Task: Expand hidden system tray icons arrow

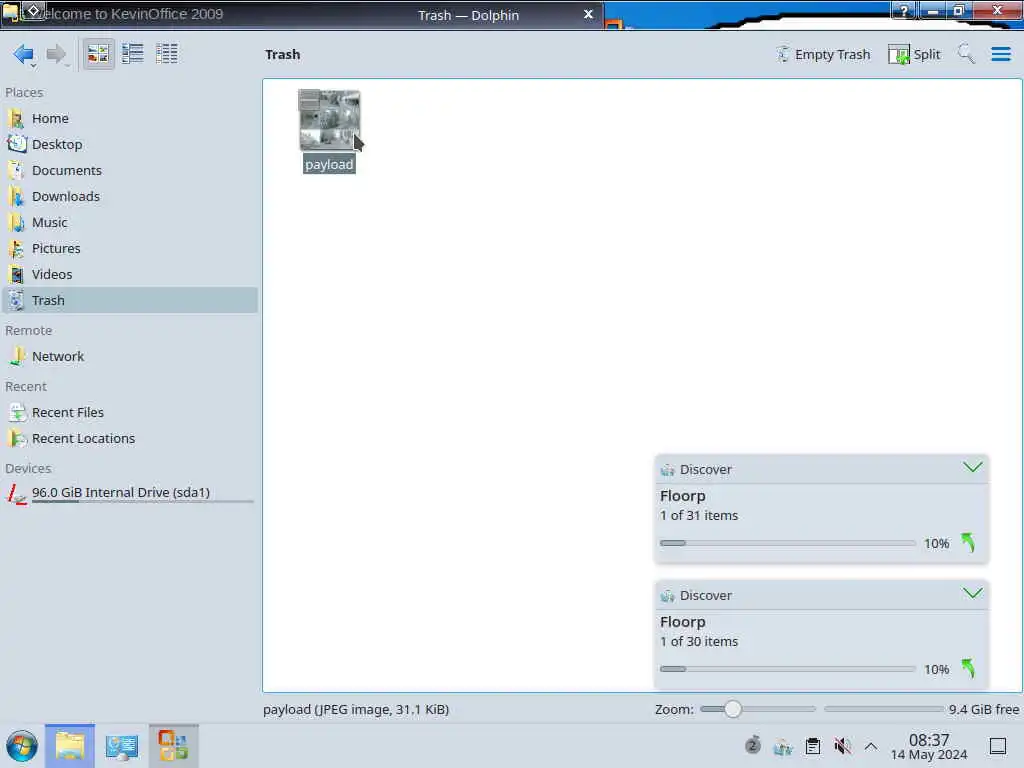Action: tap(871, 746)
